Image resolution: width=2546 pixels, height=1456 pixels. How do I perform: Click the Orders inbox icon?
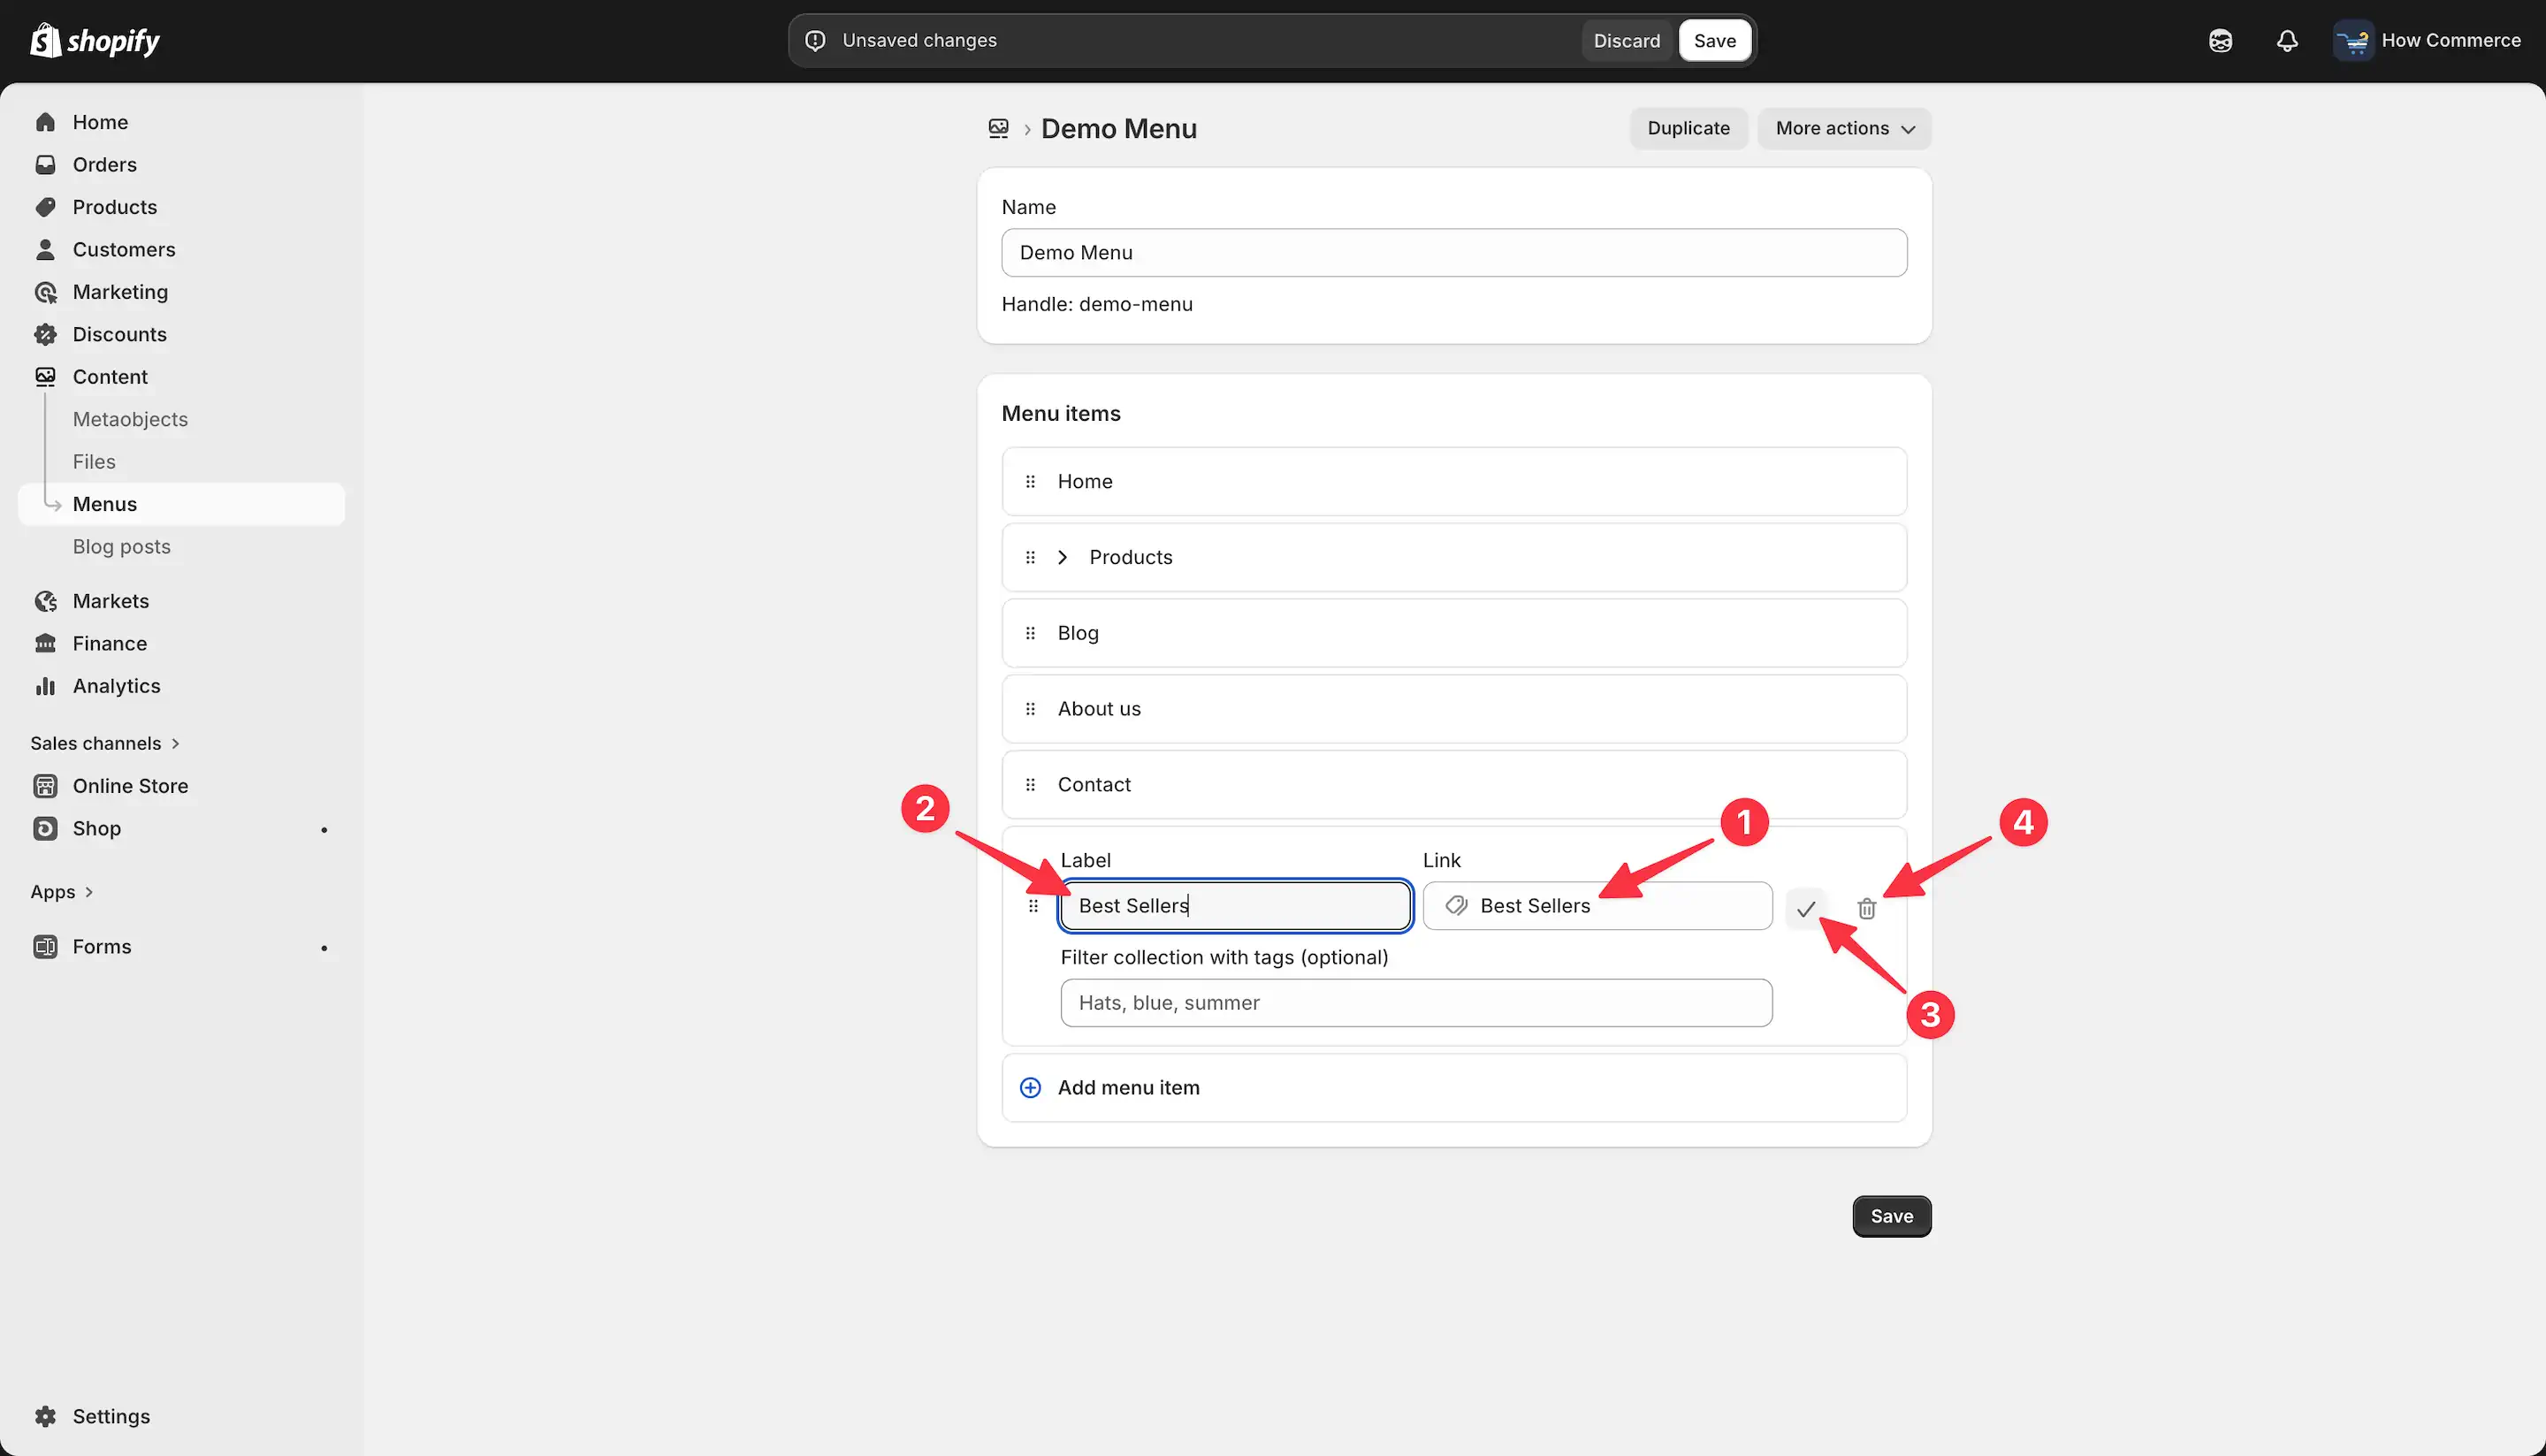45,165
